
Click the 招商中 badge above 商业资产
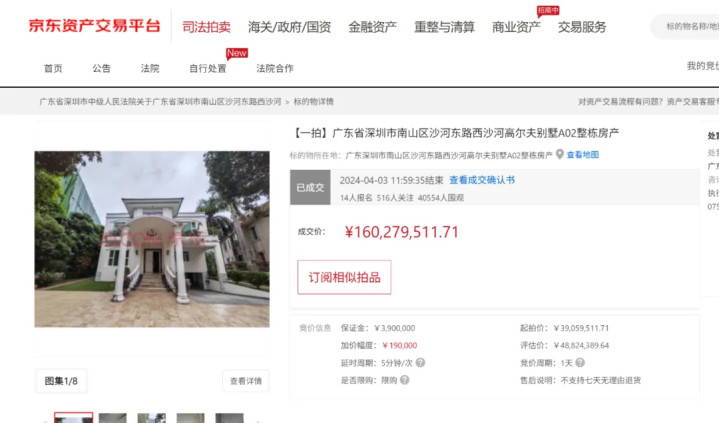(548, 11)
